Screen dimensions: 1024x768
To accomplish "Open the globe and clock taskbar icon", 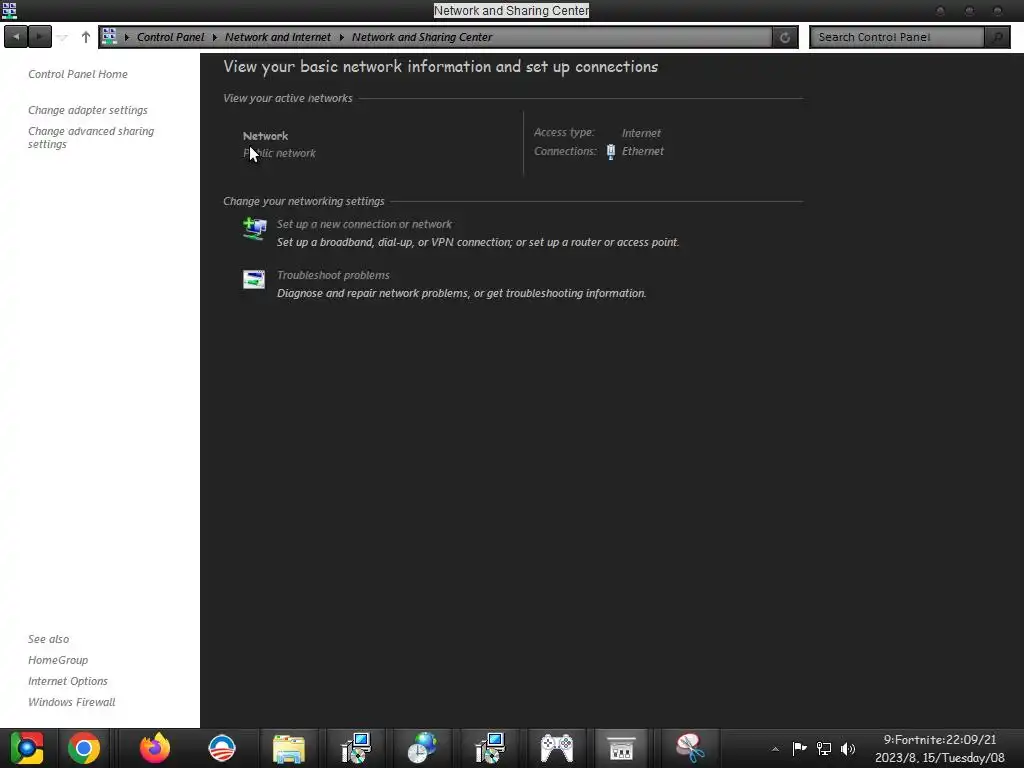I will (423, 748).
